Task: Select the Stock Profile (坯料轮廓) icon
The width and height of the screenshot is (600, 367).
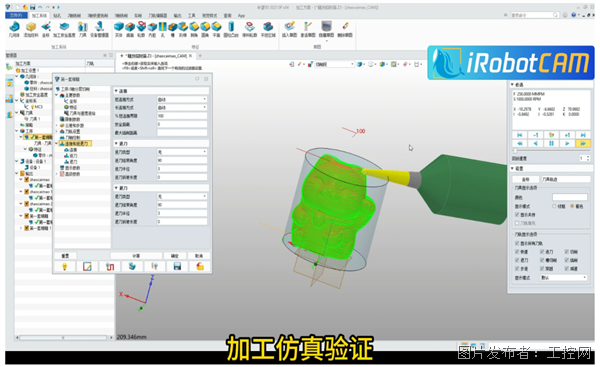Action: (x=249, y=29)
